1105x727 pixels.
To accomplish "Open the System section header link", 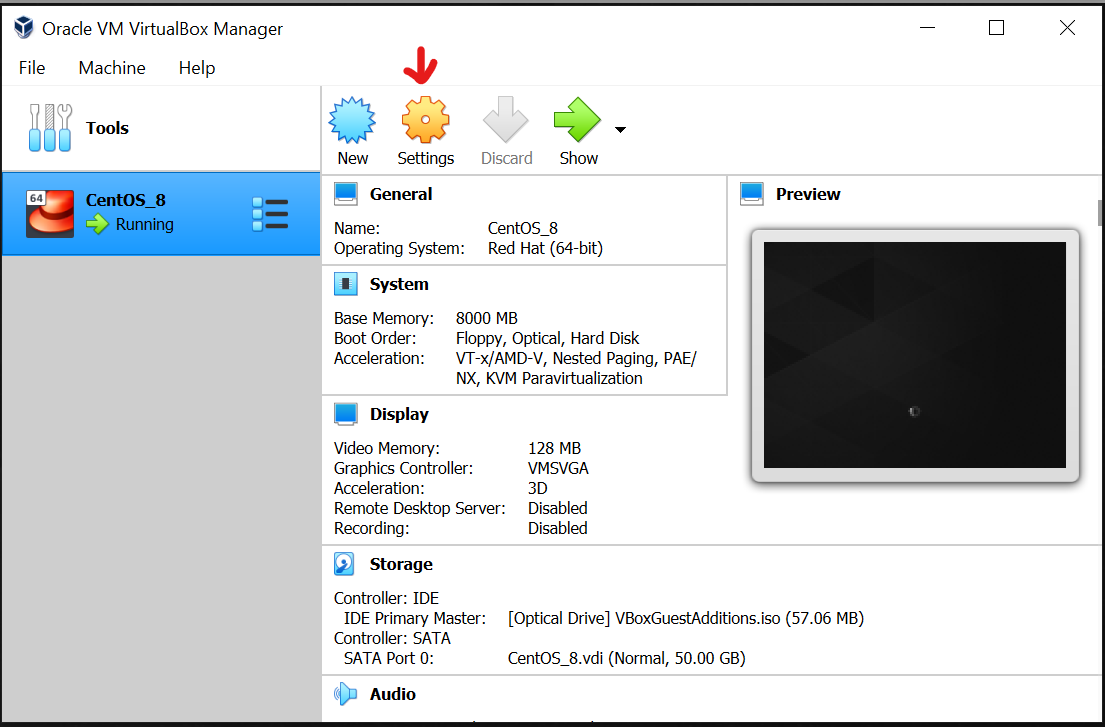I will (x=399, y=284).
